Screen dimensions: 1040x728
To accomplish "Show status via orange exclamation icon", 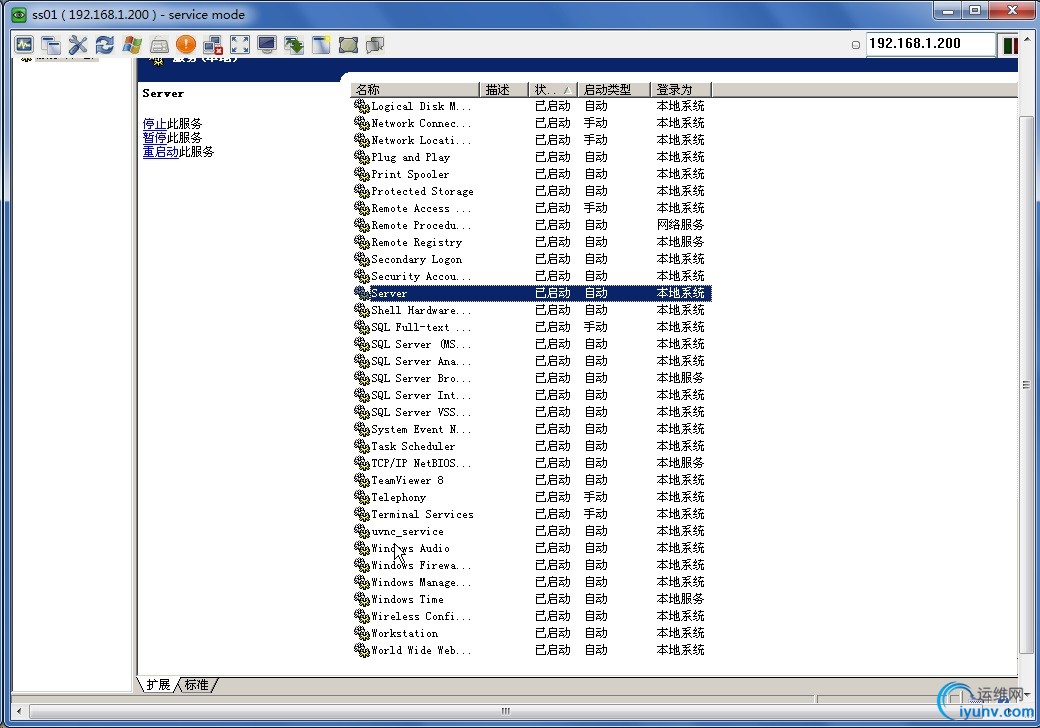I will (x=186, y=44).
